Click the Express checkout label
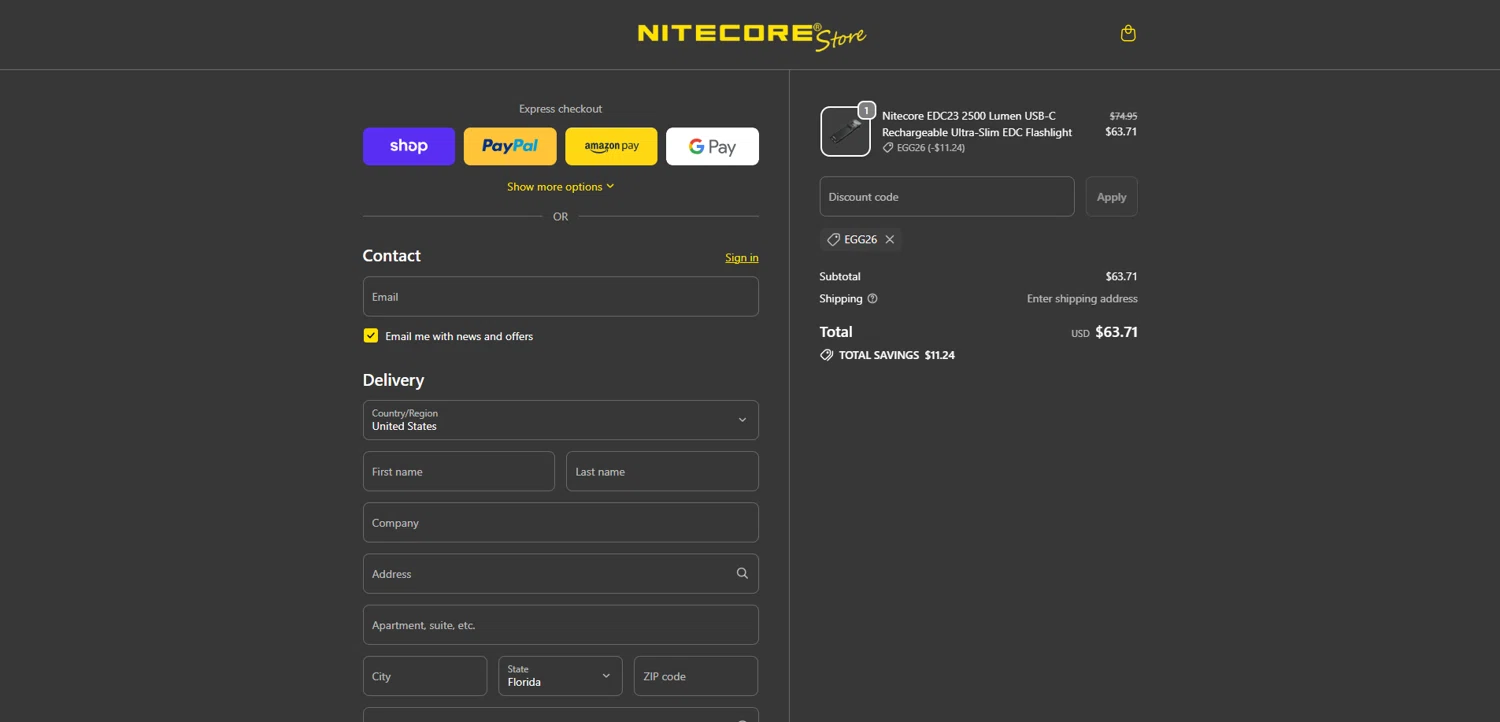 [560, 109]
